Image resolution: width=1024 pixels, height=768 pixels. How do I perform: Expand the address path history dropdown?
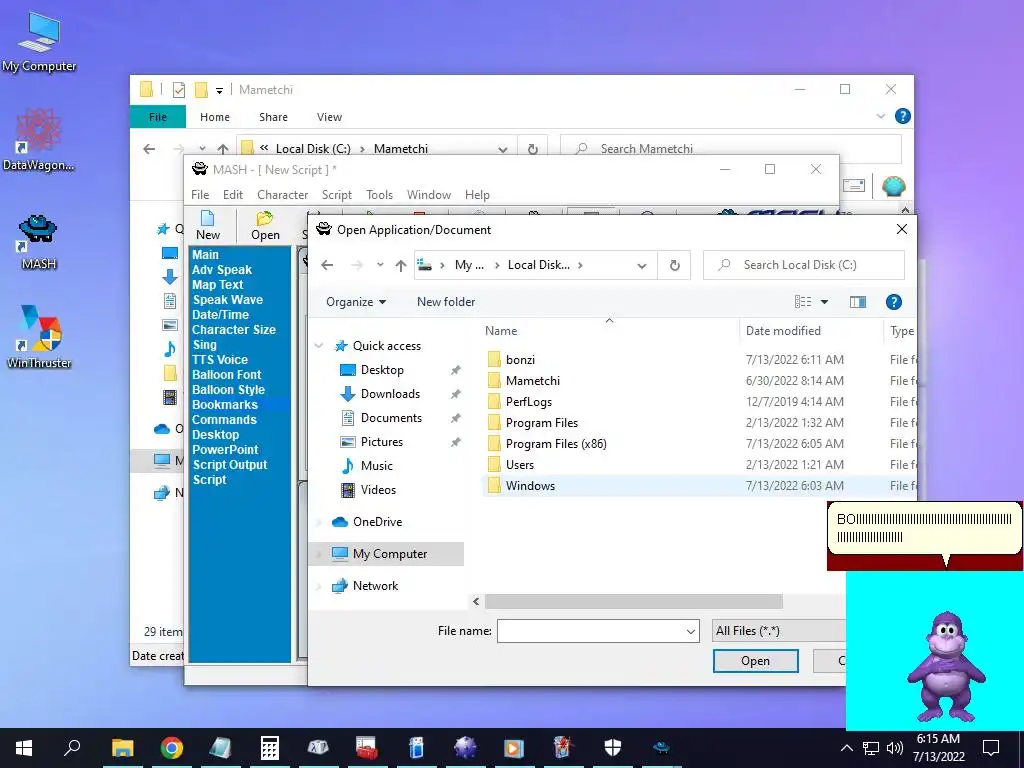click(x=642, y=265)
